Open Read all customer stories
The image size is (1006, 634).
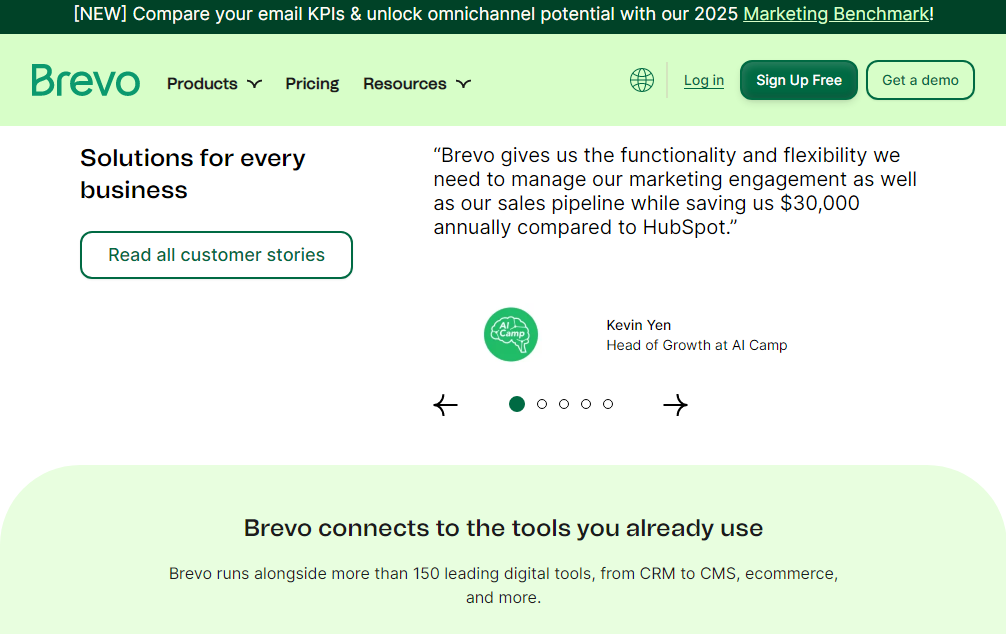pyautogui.click(x=216, y=255)
